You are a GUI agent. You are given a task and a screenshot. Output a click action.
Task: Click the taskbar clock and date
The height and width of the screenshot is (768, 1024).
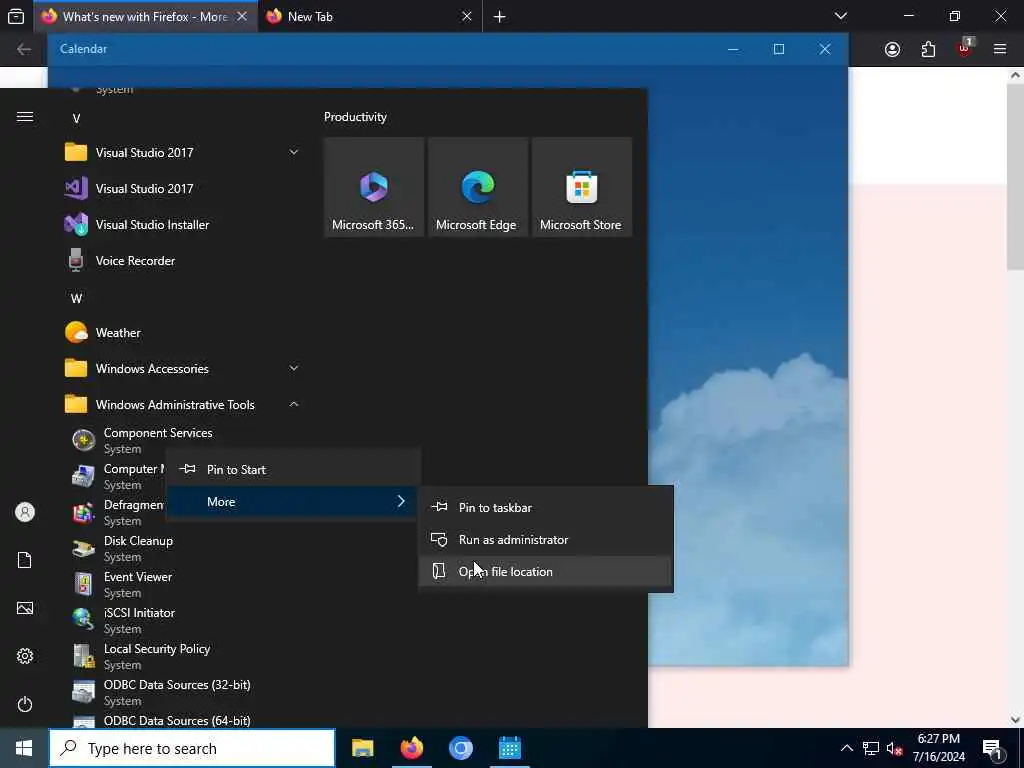938,748
